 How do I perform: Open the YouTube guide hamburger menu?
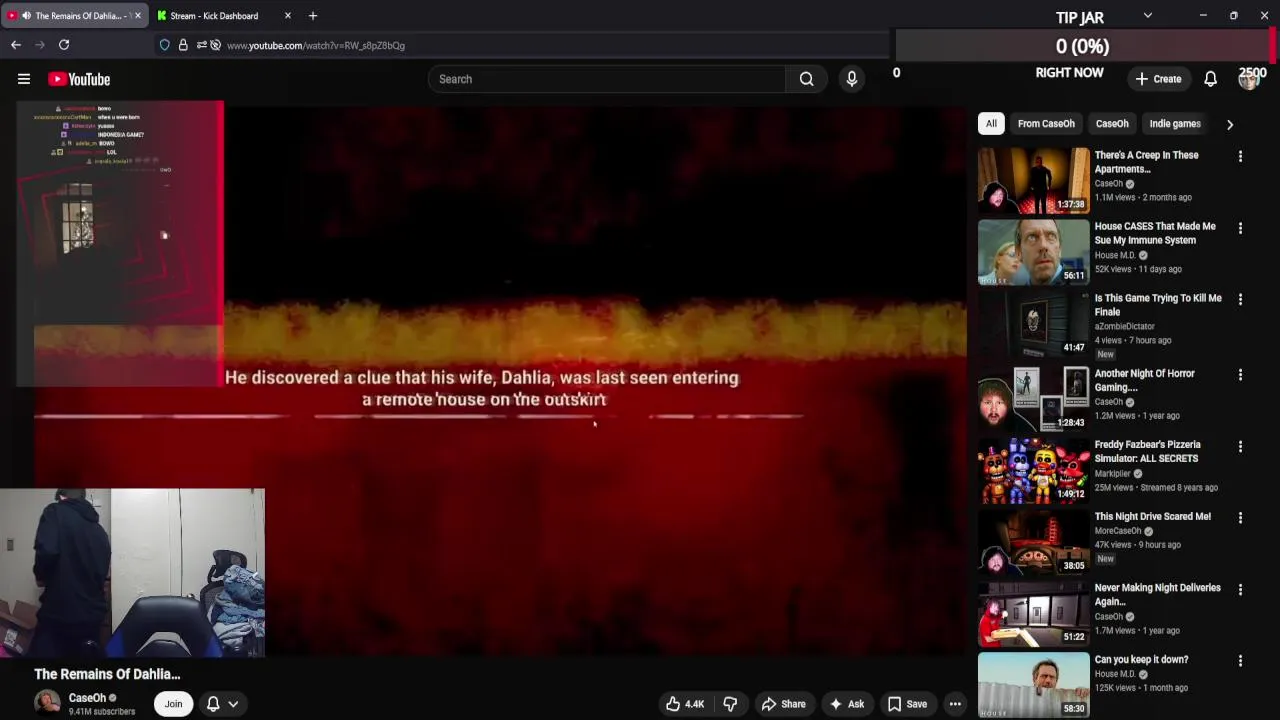pos(24,79)
